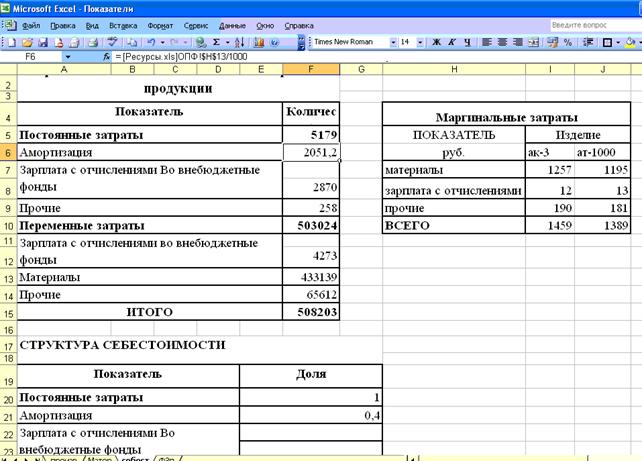Viewport: 642px width, 461px height.
Task: Click the Borders icon
Action: tap(608, 42)
